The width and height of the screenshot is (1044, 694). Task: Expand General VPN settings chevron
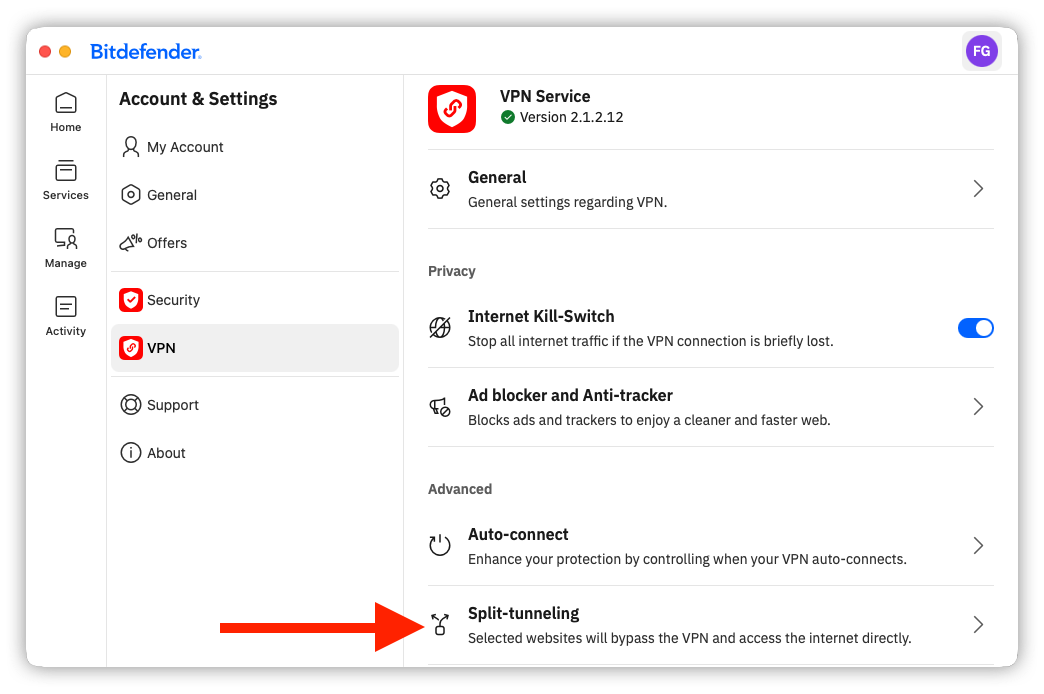coord(978,189)
